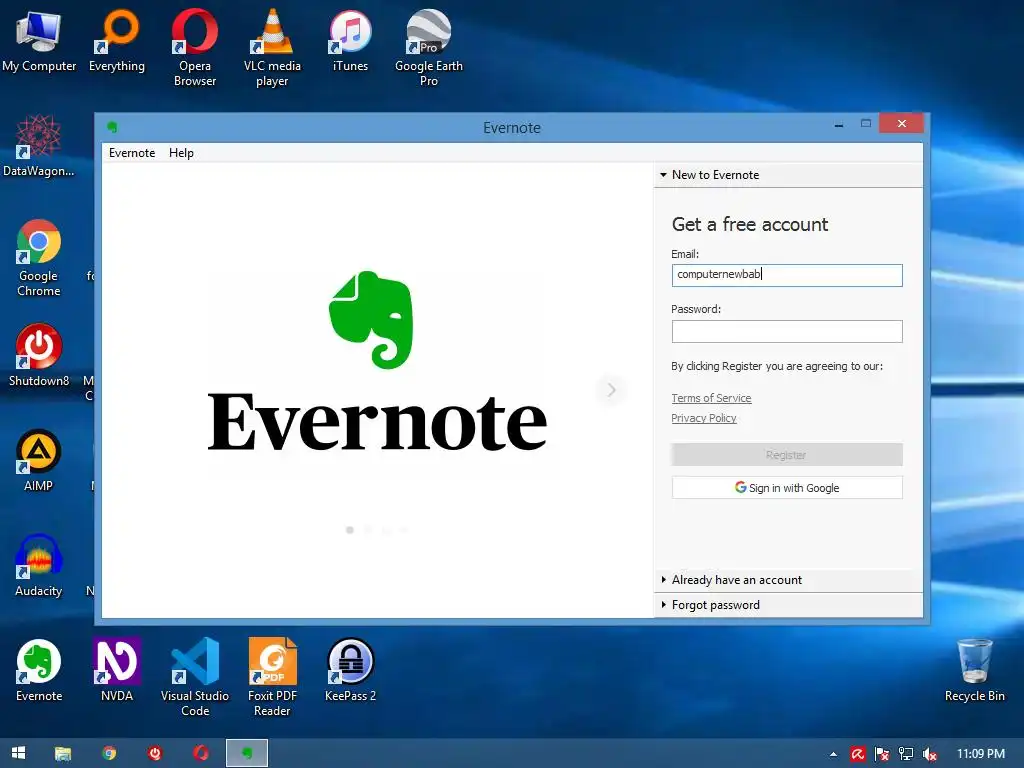The image size is (1024, 768).
Task: Minimize the Evernote window
Action: coord(839,124)
